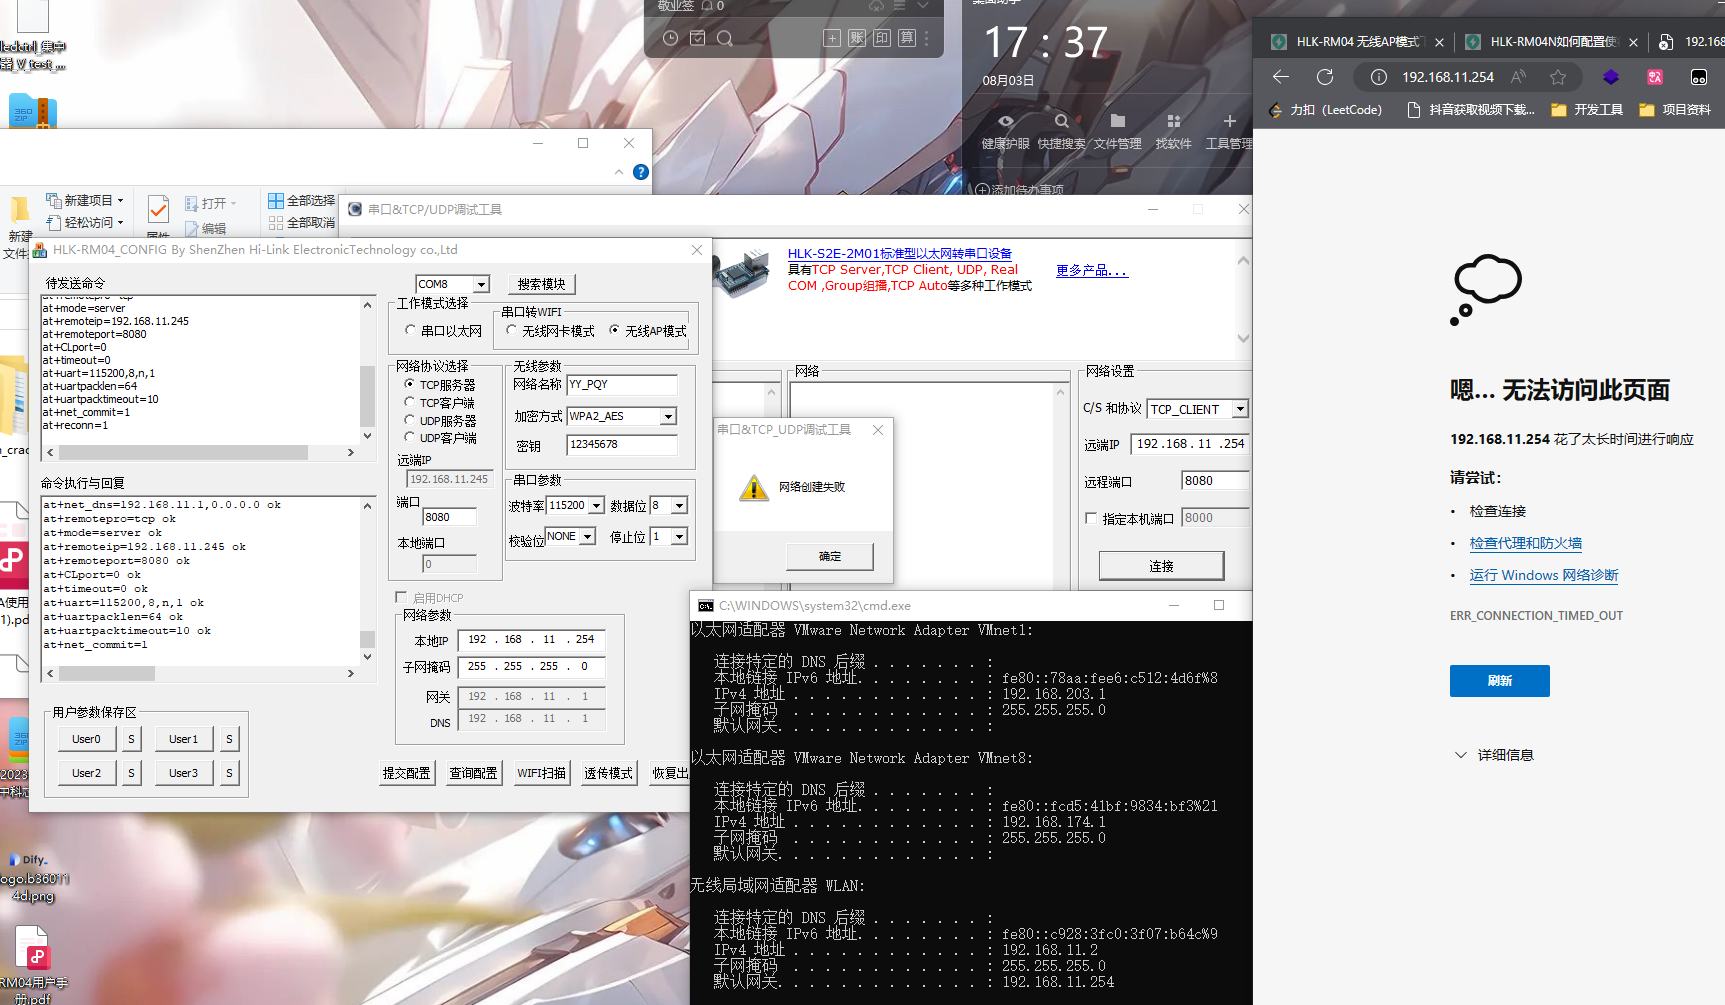Open the calendar-check icon in 敬业签 widget

698,38
